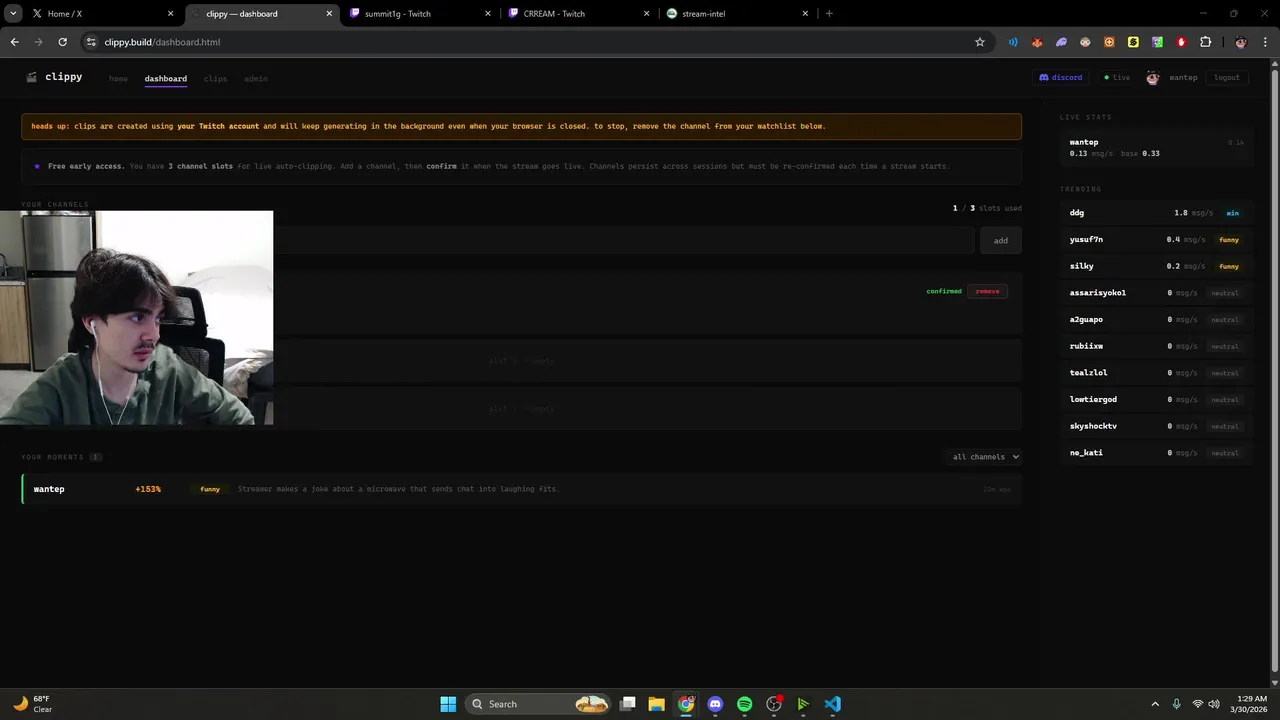
Task: Select tealzlol in trending list
Action: (x=1156, y=373)
